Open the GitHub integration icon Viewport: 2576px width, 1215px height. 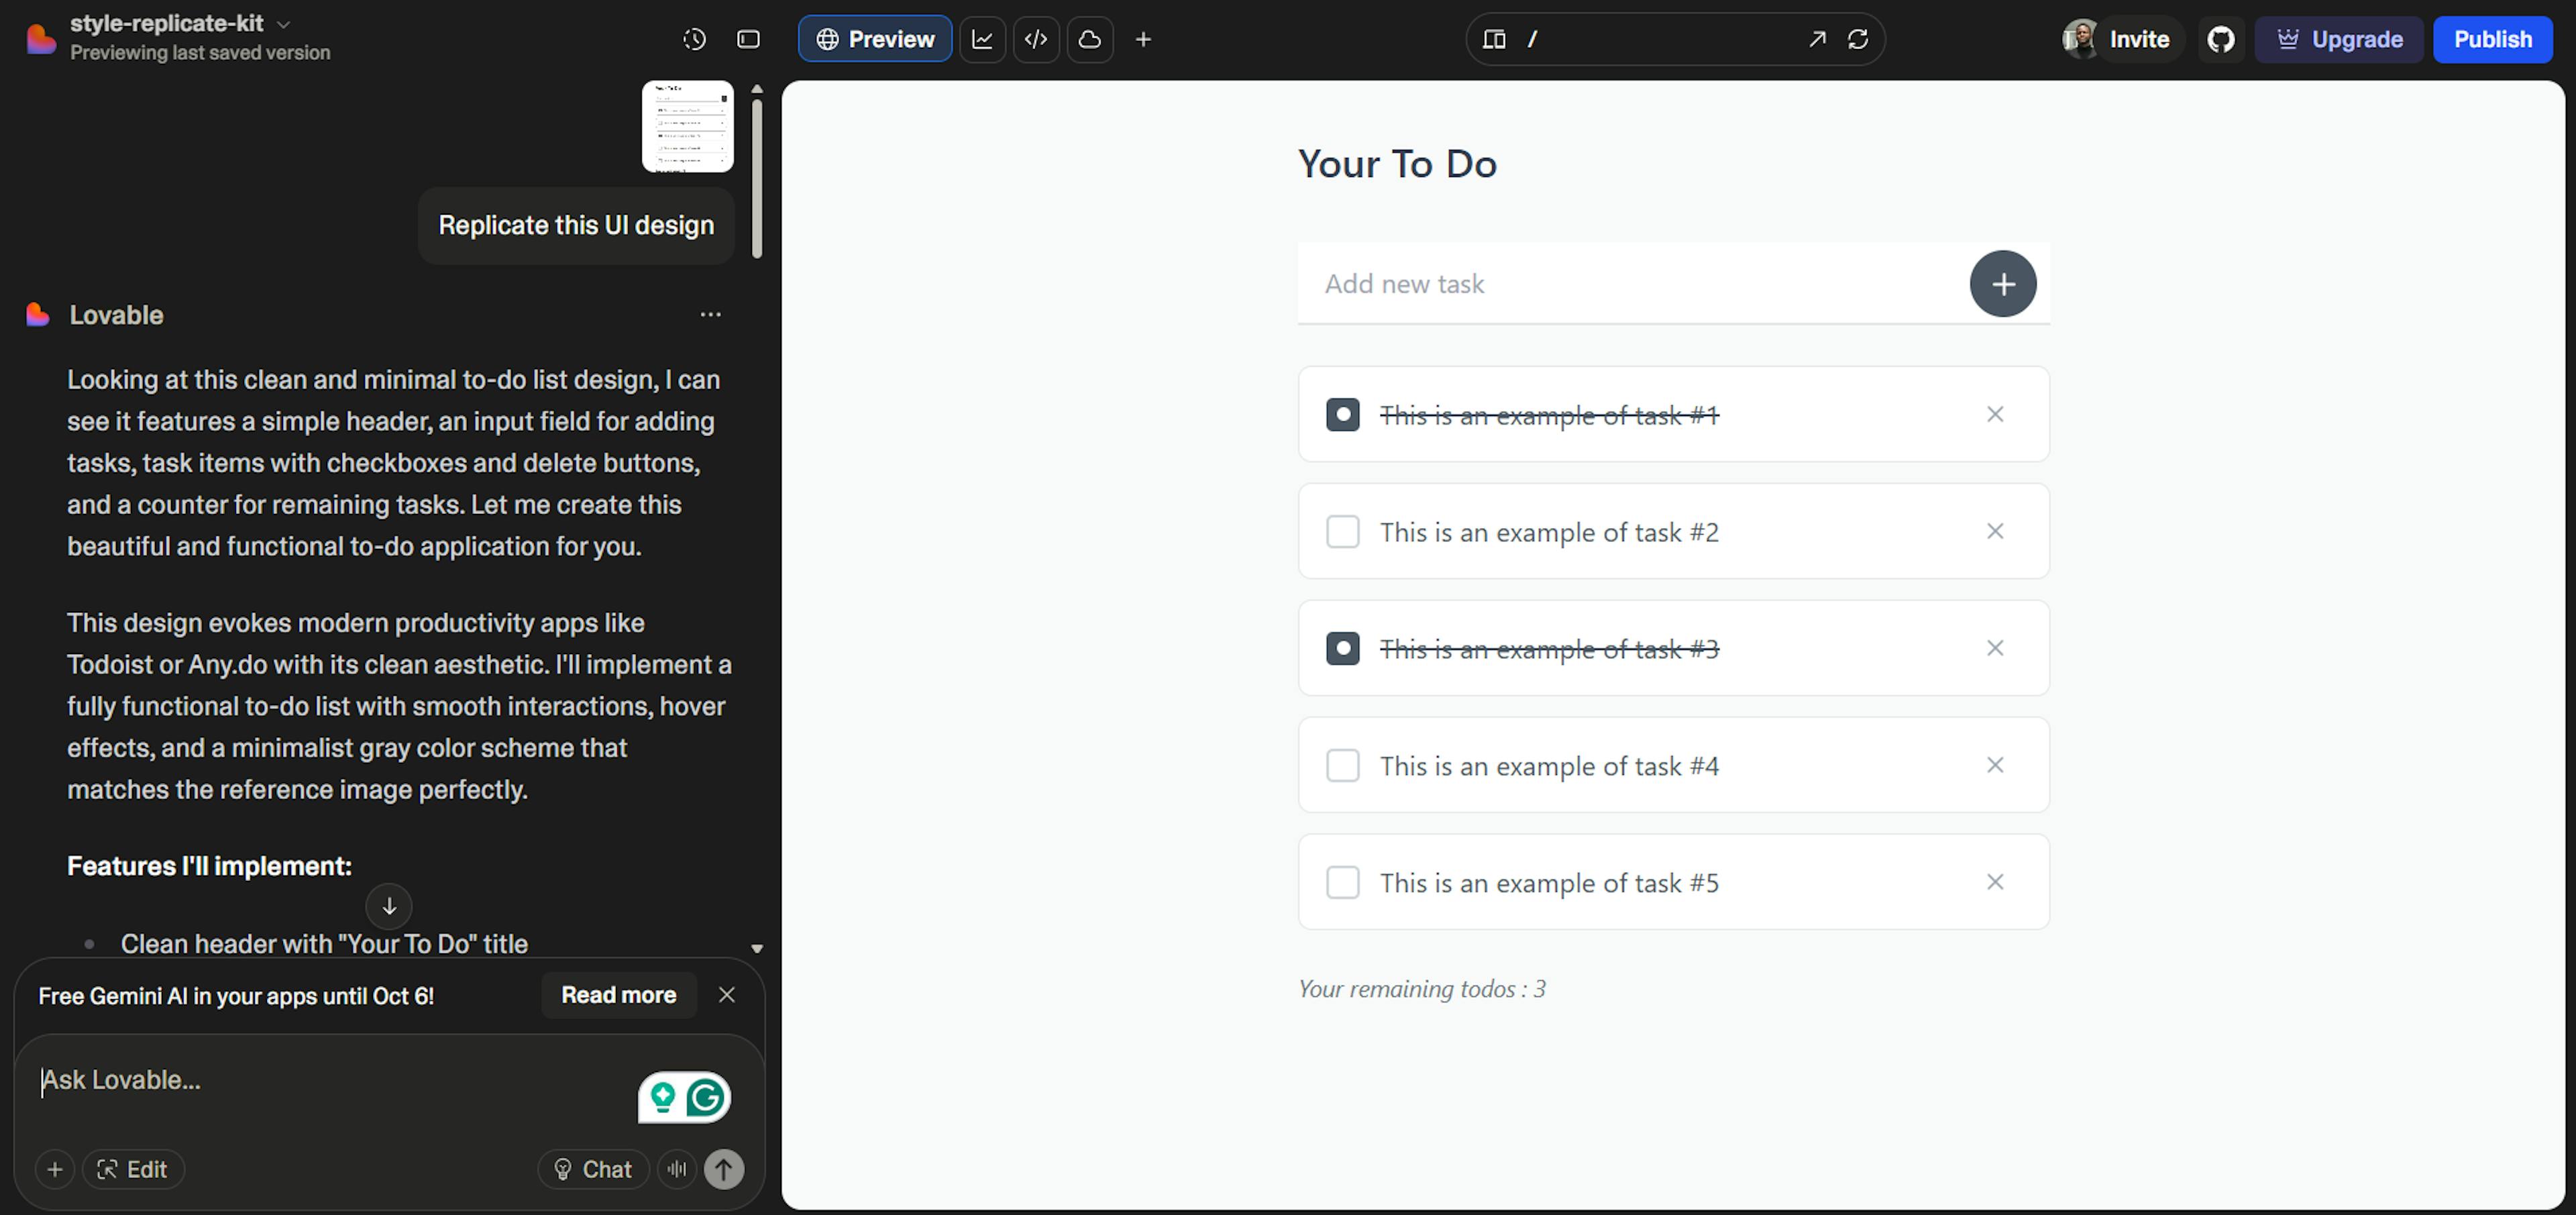(x=2220, y=39)
